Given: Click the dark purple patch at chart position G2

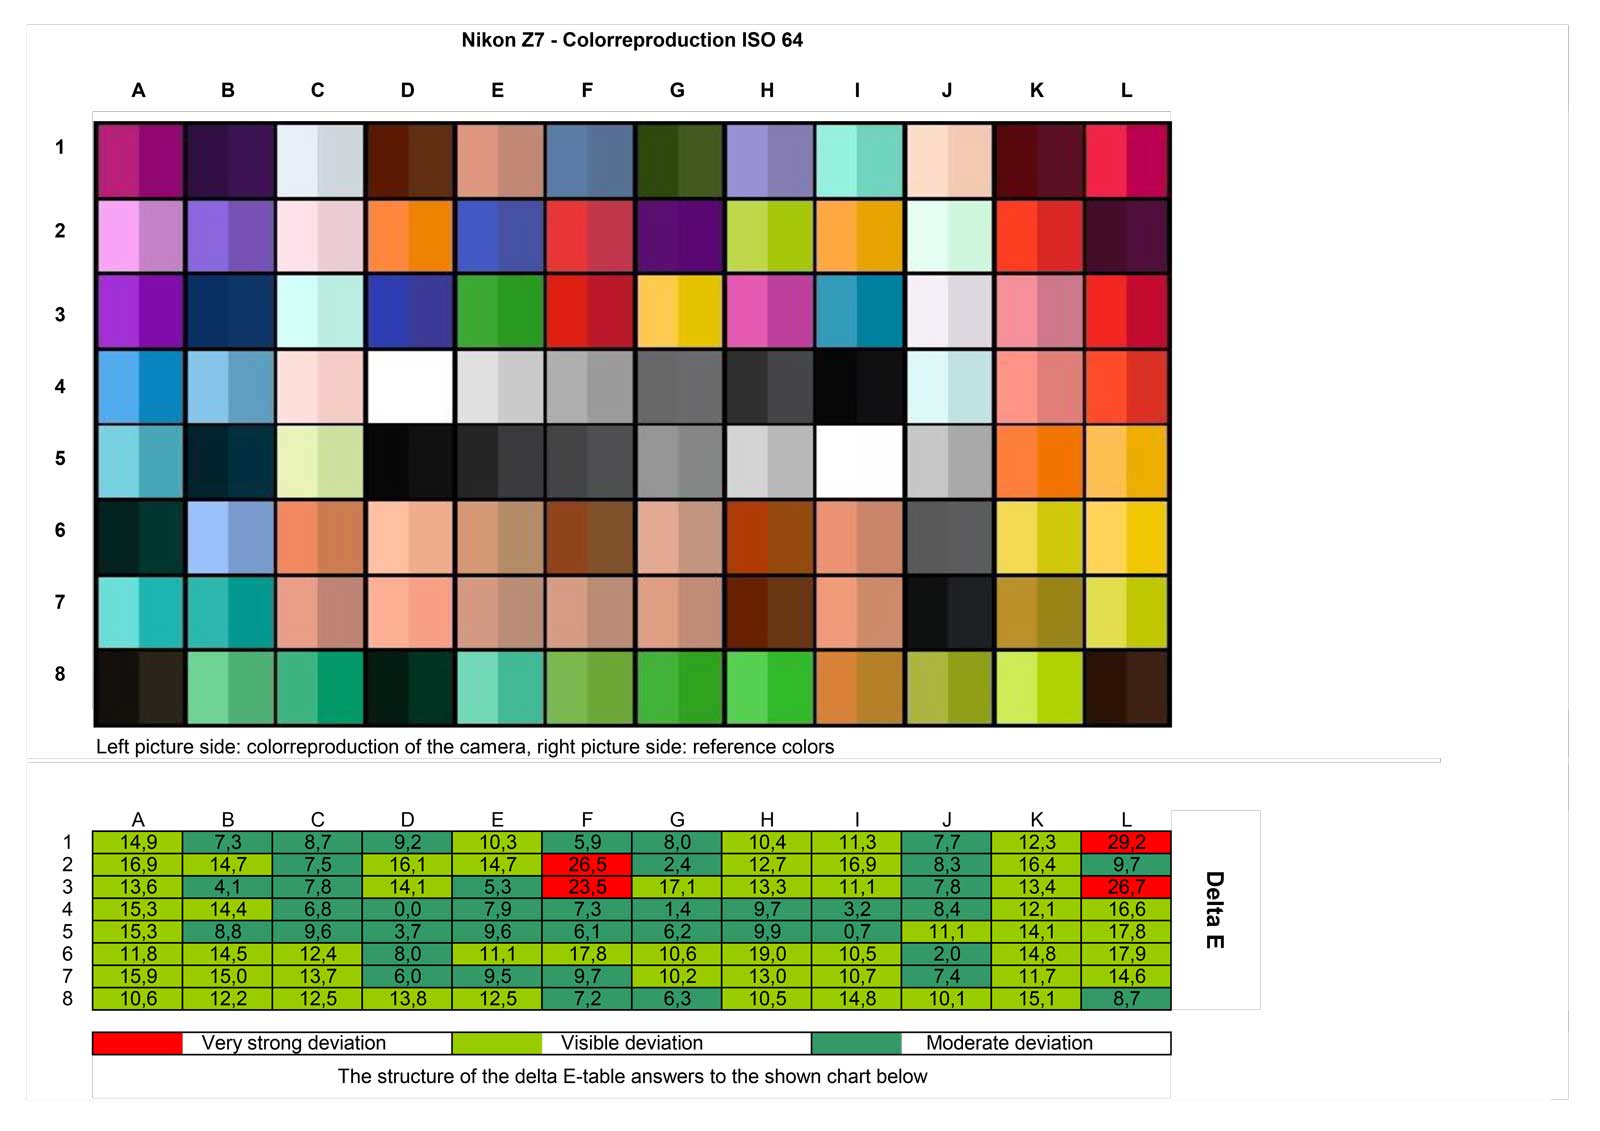Looking at the screenshot, I should tap(679, 236).
